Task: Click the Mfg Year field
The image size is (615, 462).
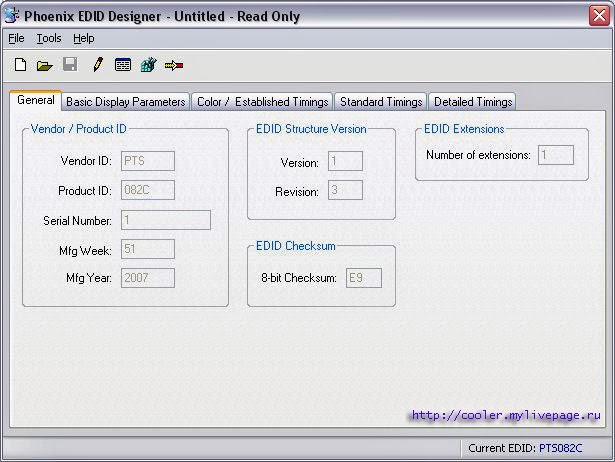Action: coord(148,278)
